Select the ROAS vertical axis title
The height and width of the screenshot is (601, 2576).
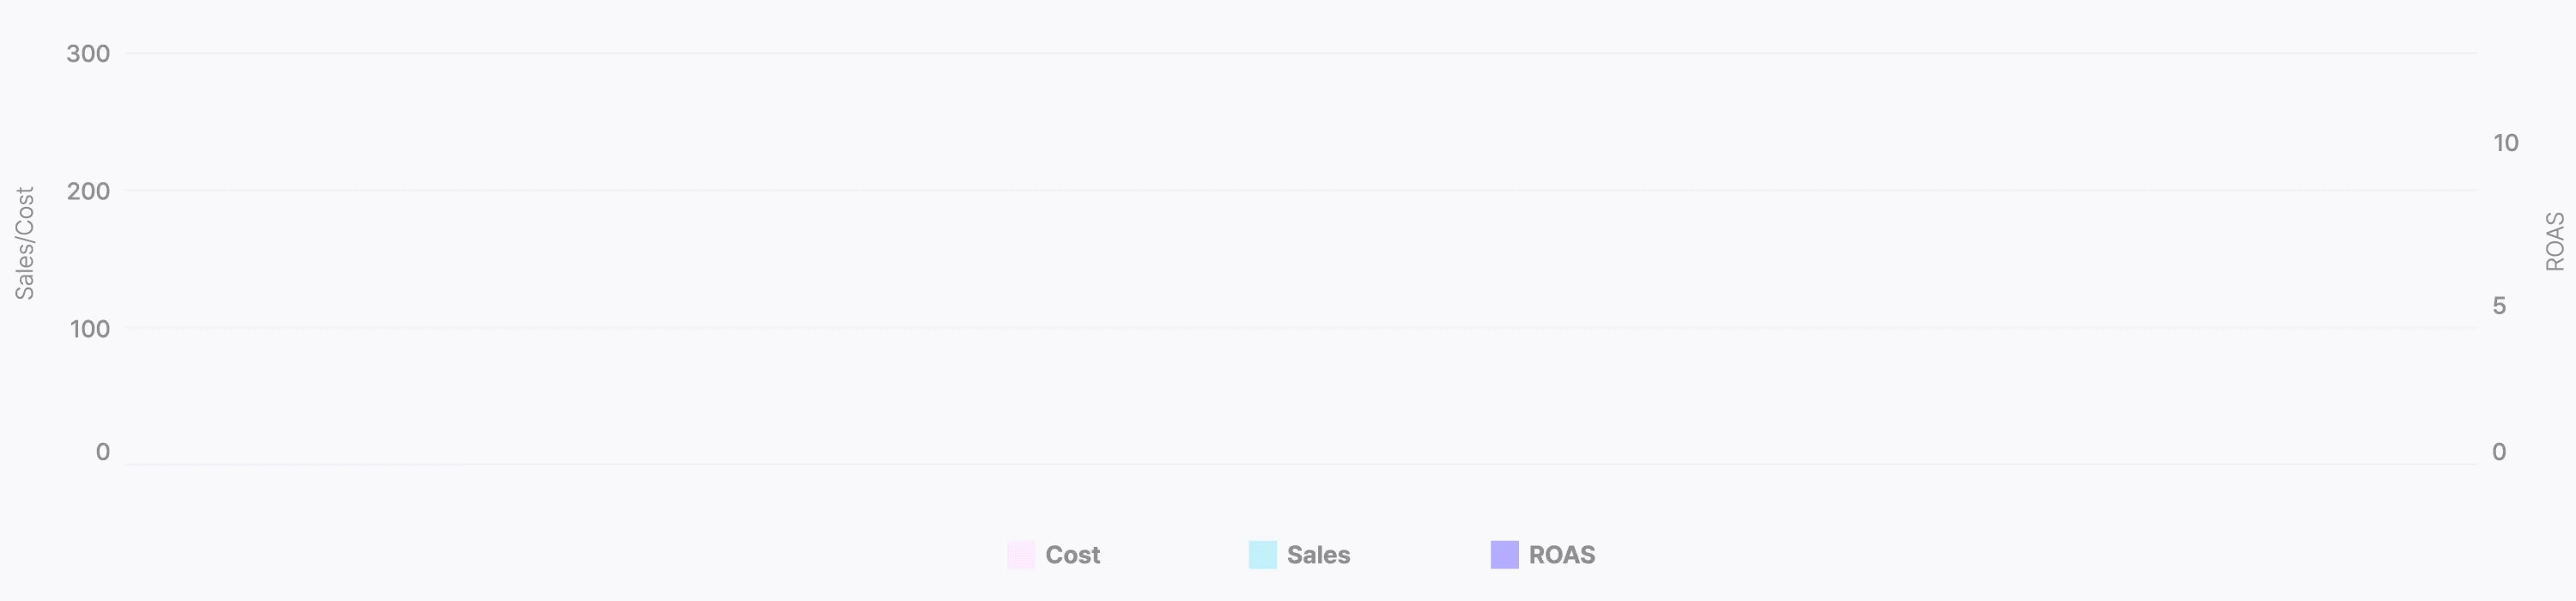pyautogui.click(x=2555, y=241)
